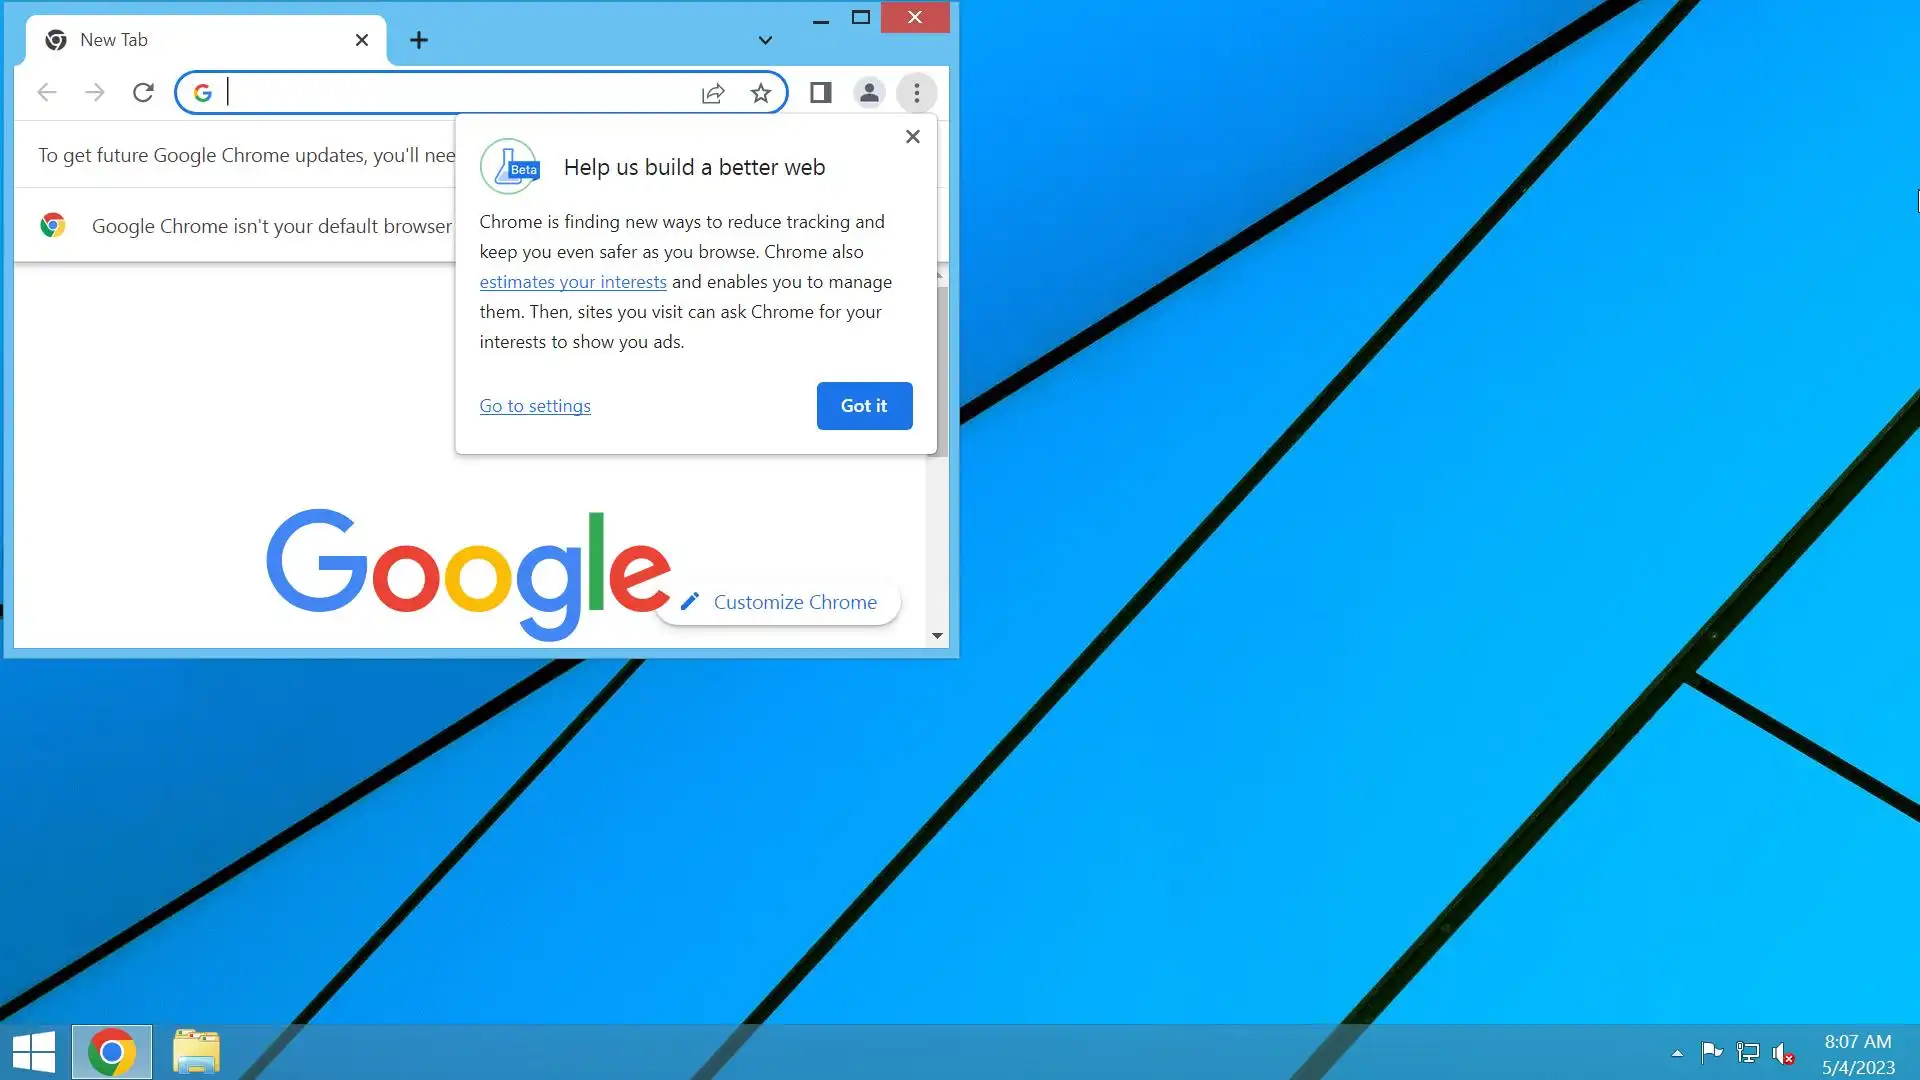This screenshot has width=1920, height=1080.
Task: Open the three-dot Chrome menu
Action: pyautogui.click(x=916, y=93)
